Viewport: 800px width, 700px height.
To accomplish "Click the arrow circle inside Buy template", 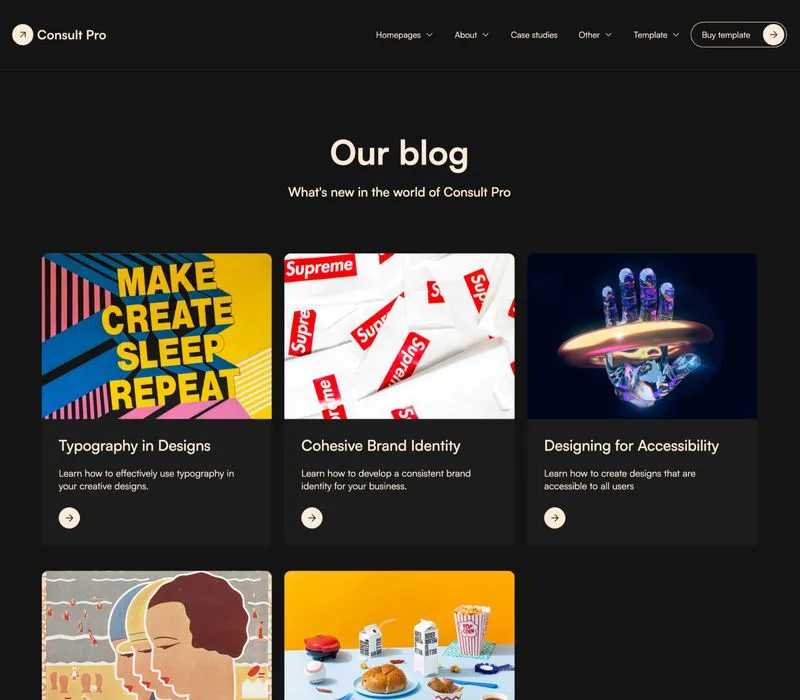I will 773,35.
